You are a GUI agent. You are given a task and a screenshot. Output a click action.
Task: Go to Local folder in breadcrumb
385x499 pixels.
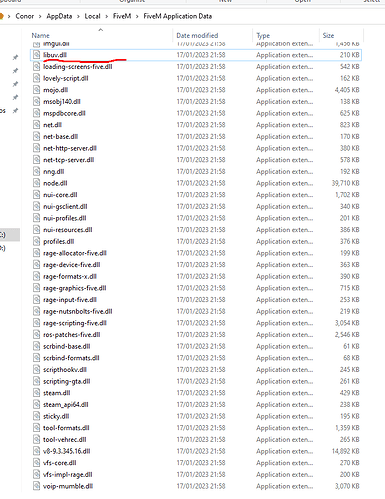click(92, 16)
